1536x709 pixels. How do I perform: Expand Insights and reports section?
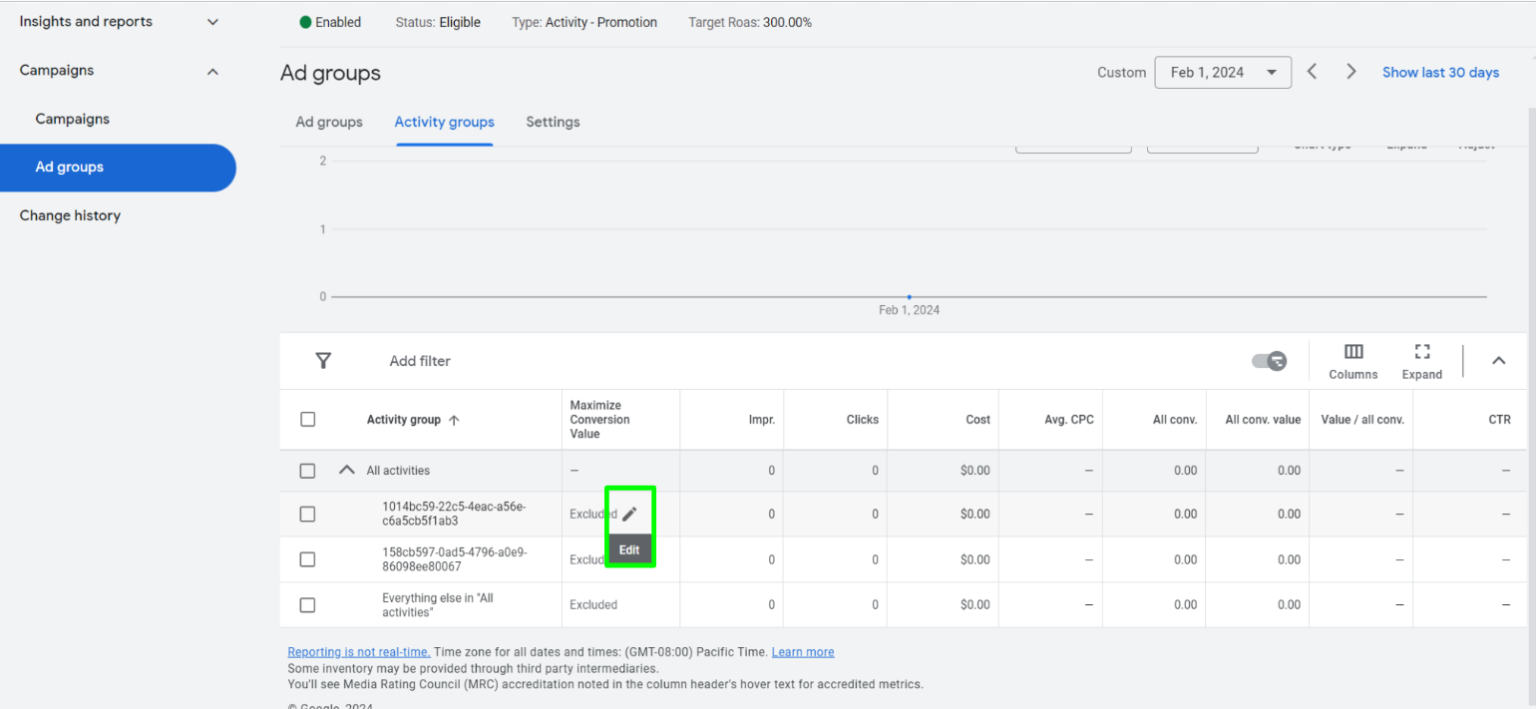tap(212, 22)
